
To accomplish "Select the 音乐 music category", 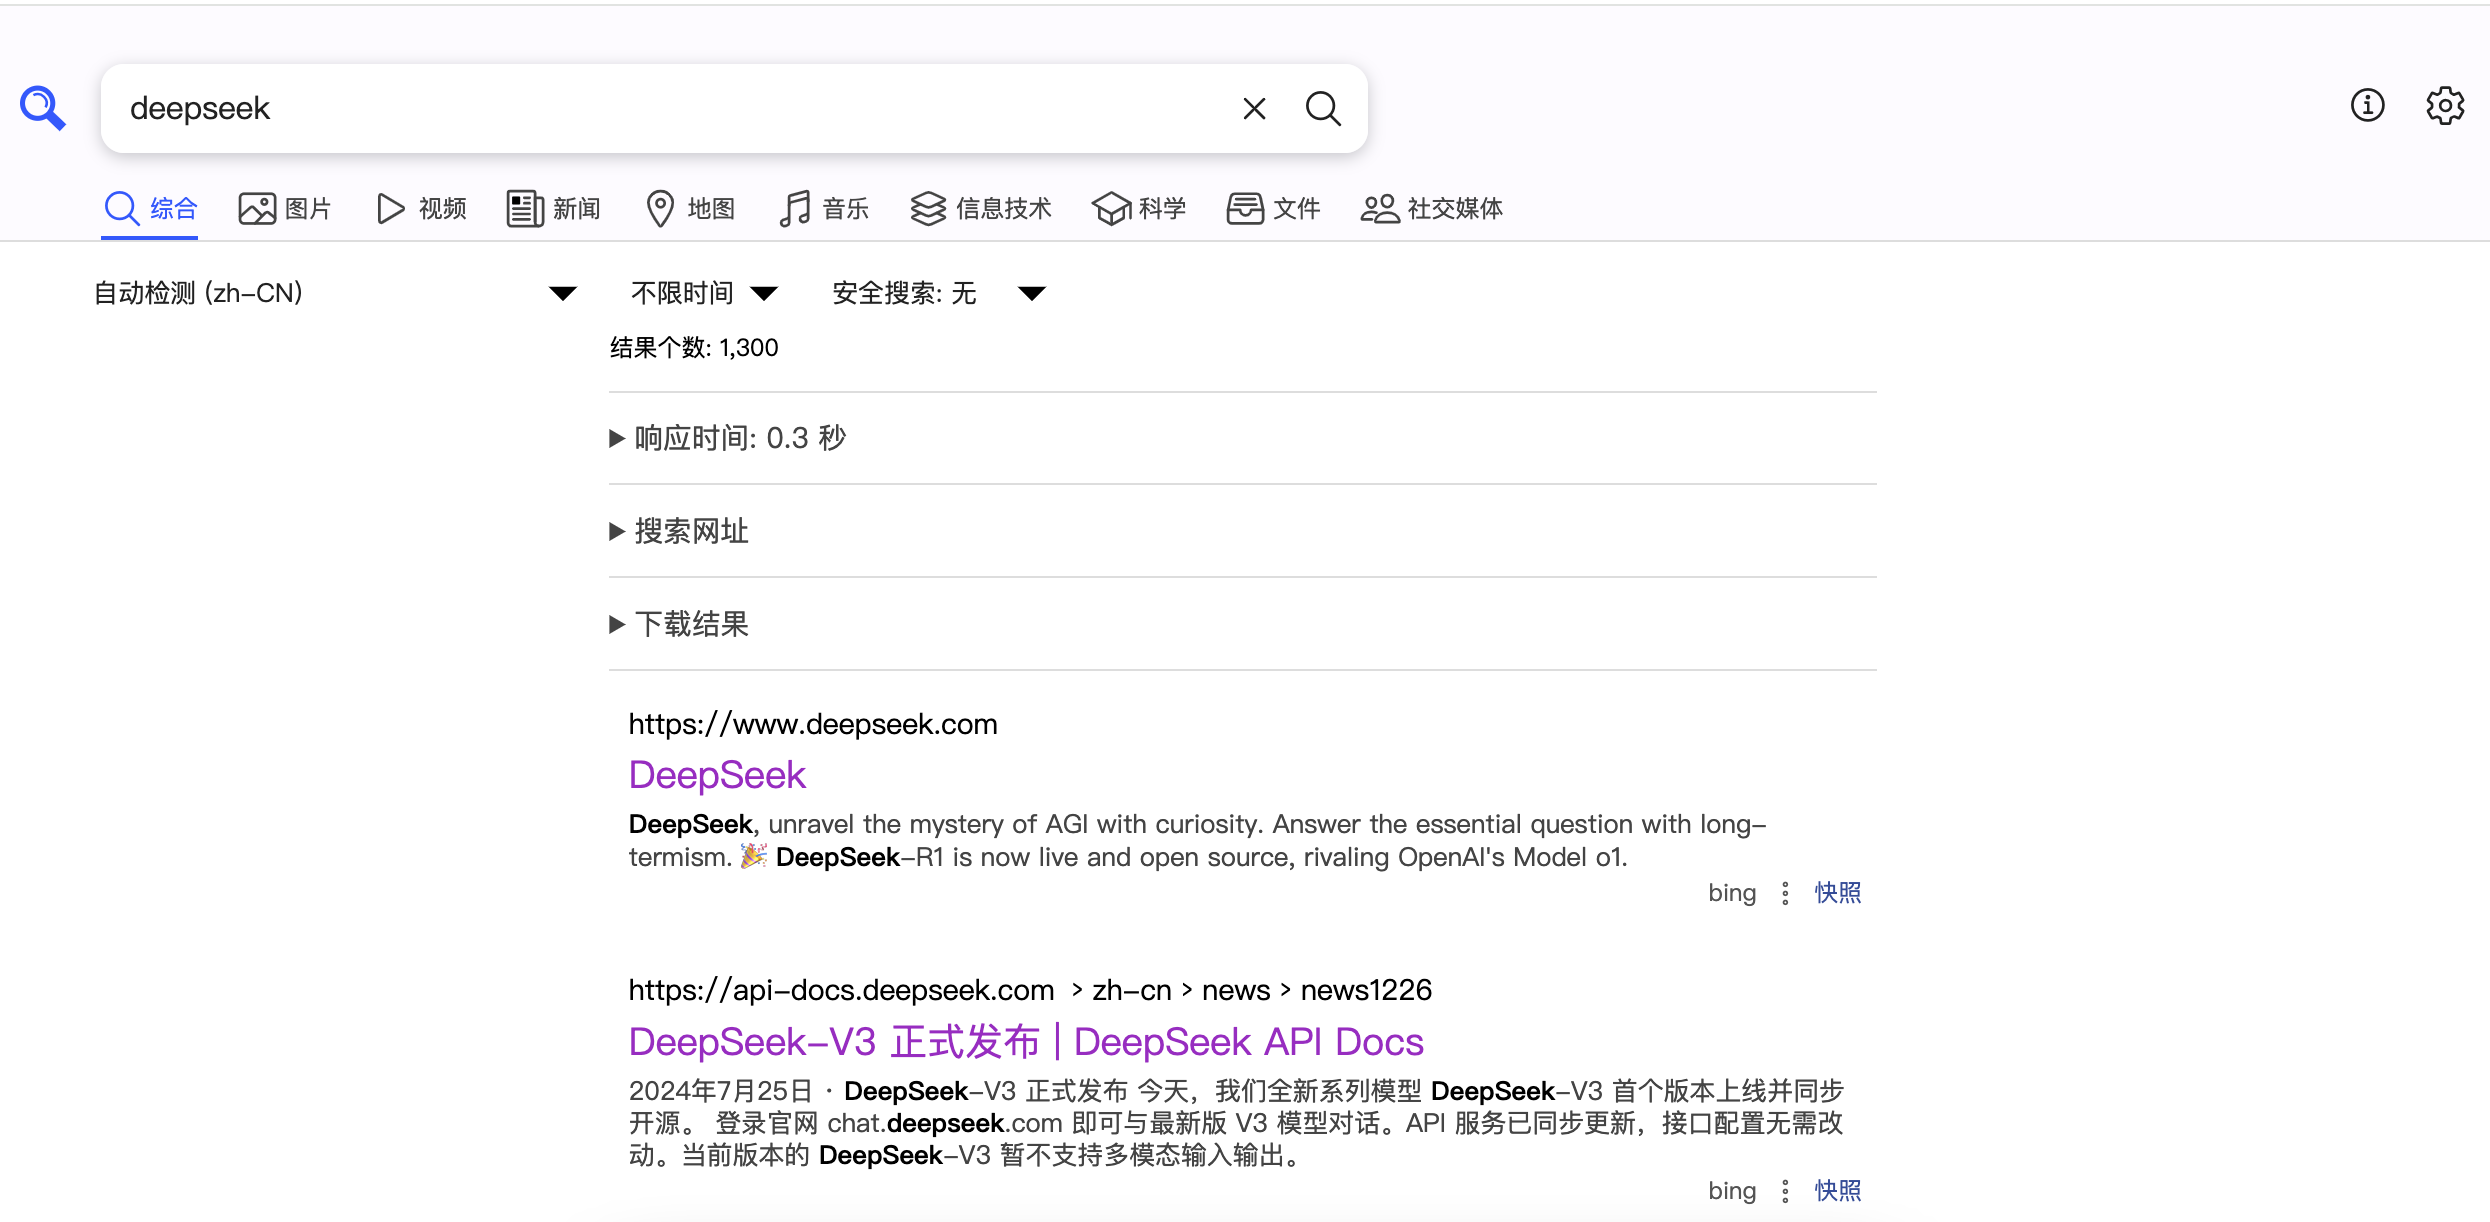I will 824,208.
